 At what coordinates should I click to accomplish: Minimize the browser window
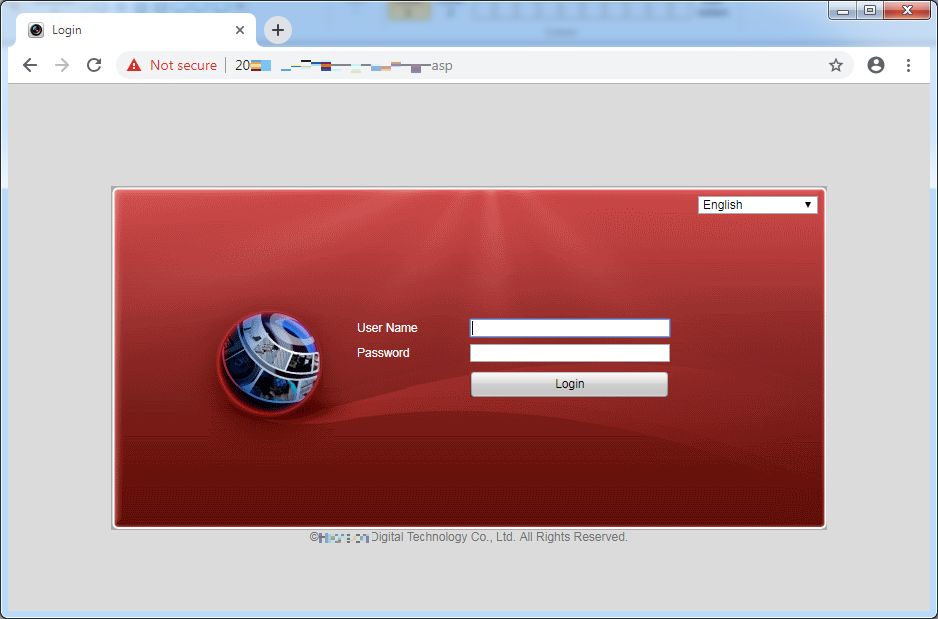click(x=843, y=10)
